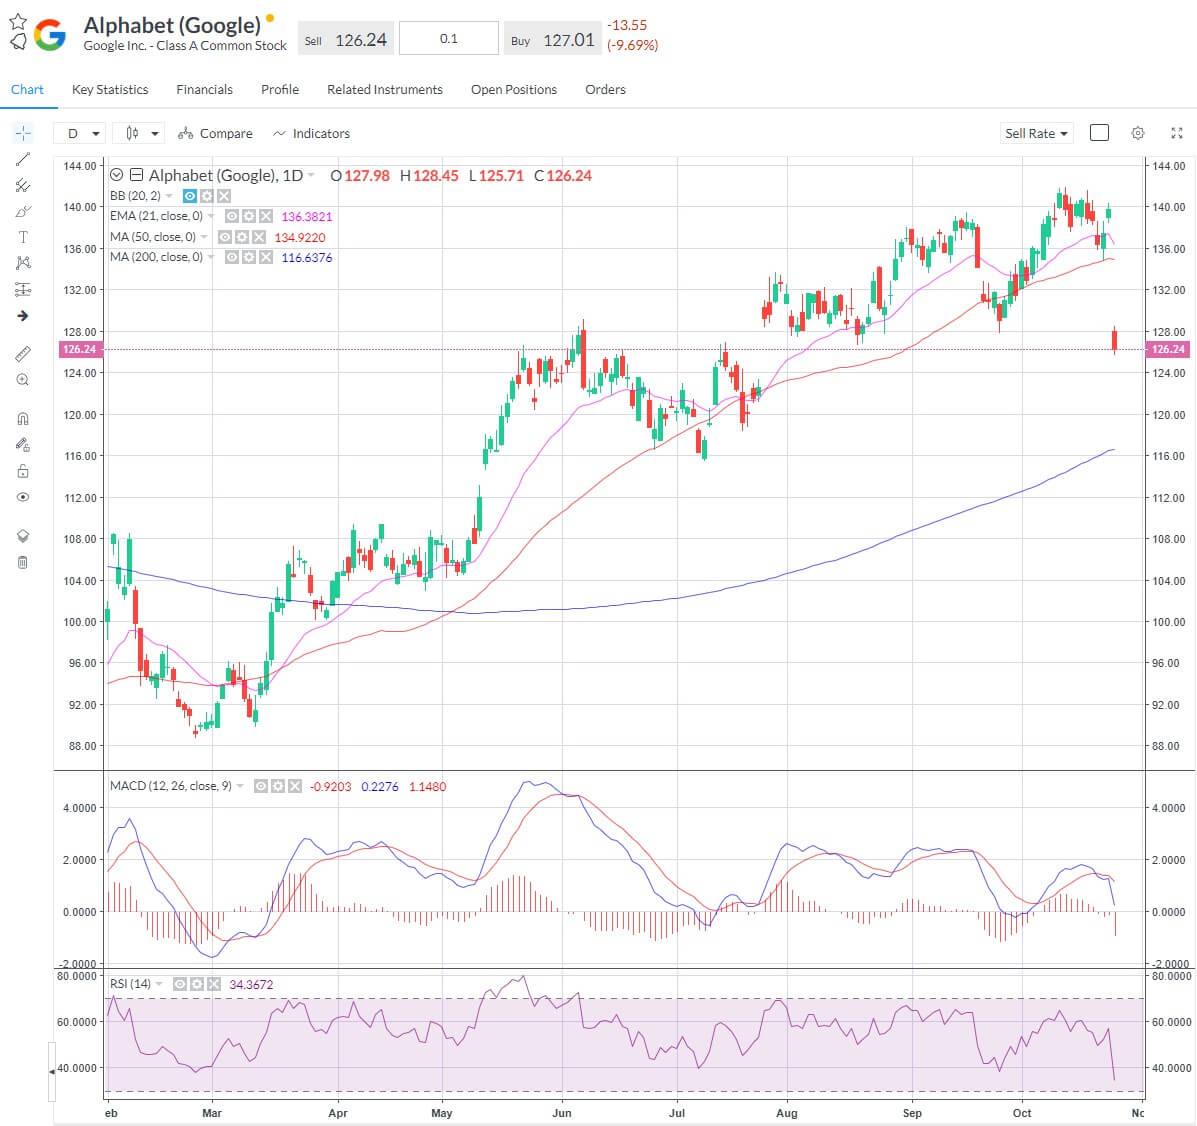Toggle magnet mode in drawing toolbar
This screenshot has width=1197, height=1126.
23,418
